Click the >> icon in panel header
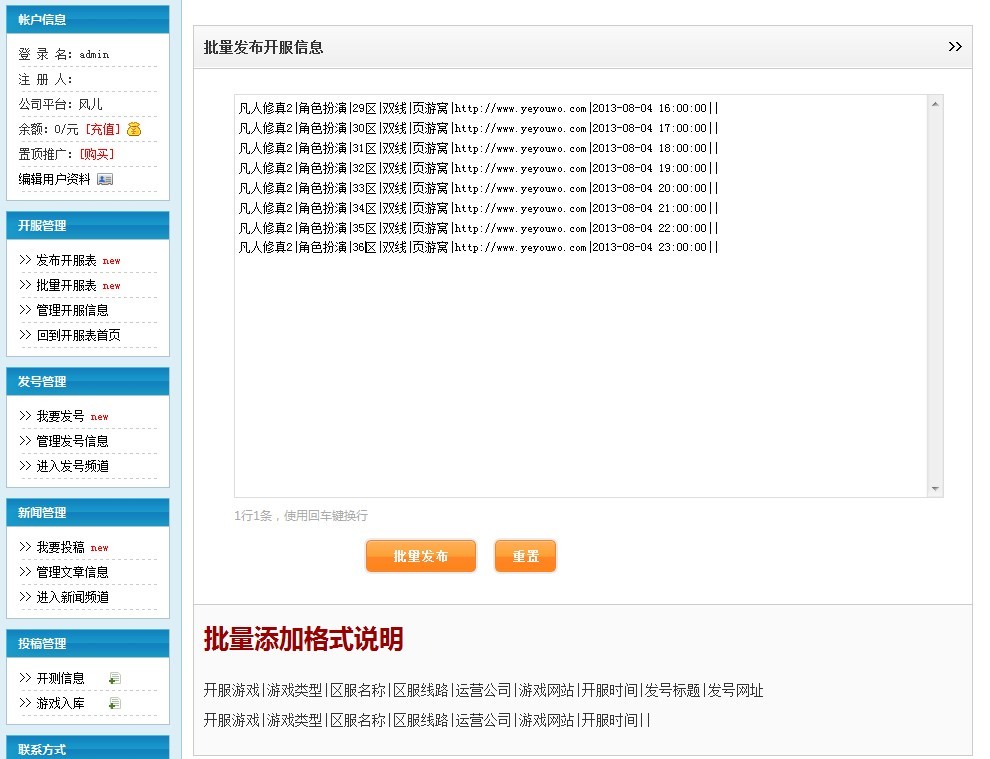The height and width of the screenshot is (759, 990). (x=954, y=47)
